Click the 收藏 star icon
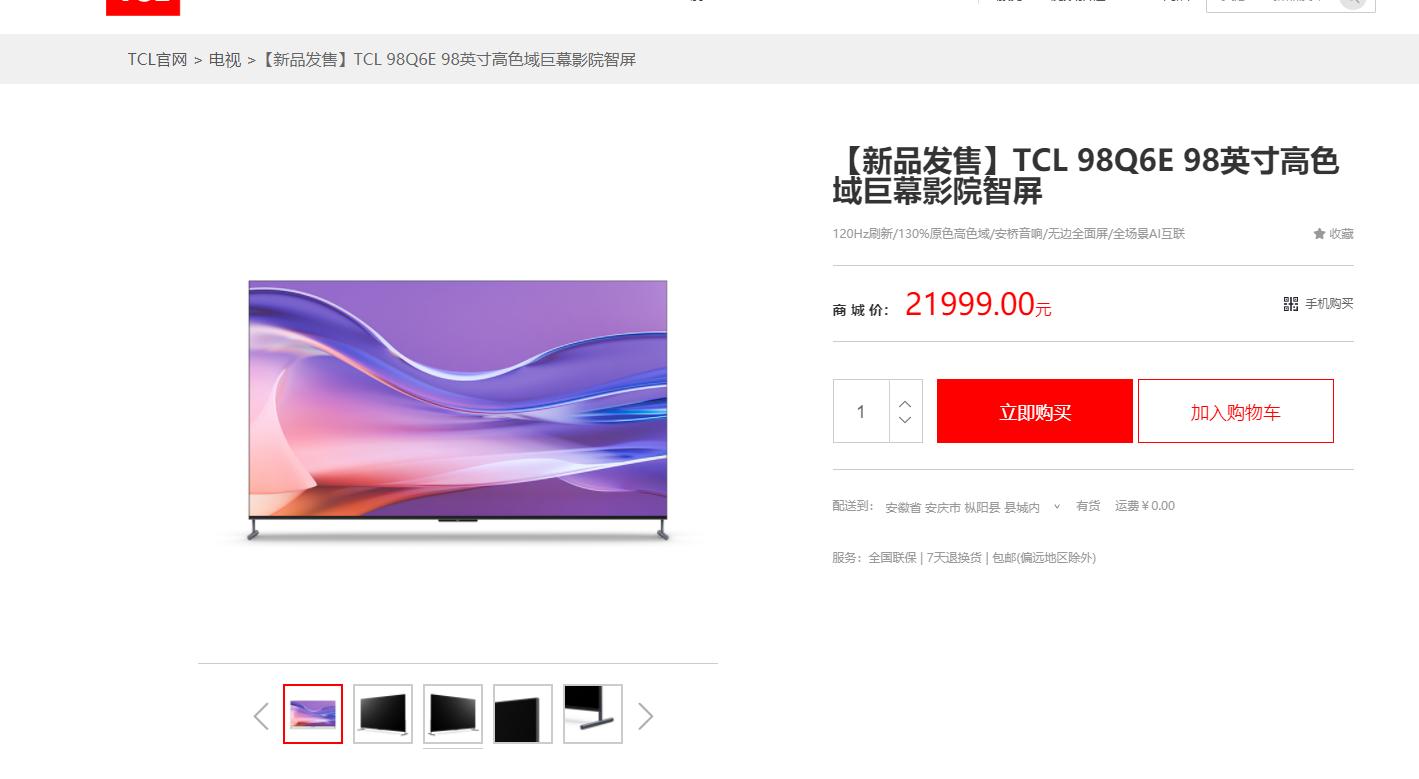This screenshot has height=779, width=1419. pyautogui.click(x=1319, y=234)
